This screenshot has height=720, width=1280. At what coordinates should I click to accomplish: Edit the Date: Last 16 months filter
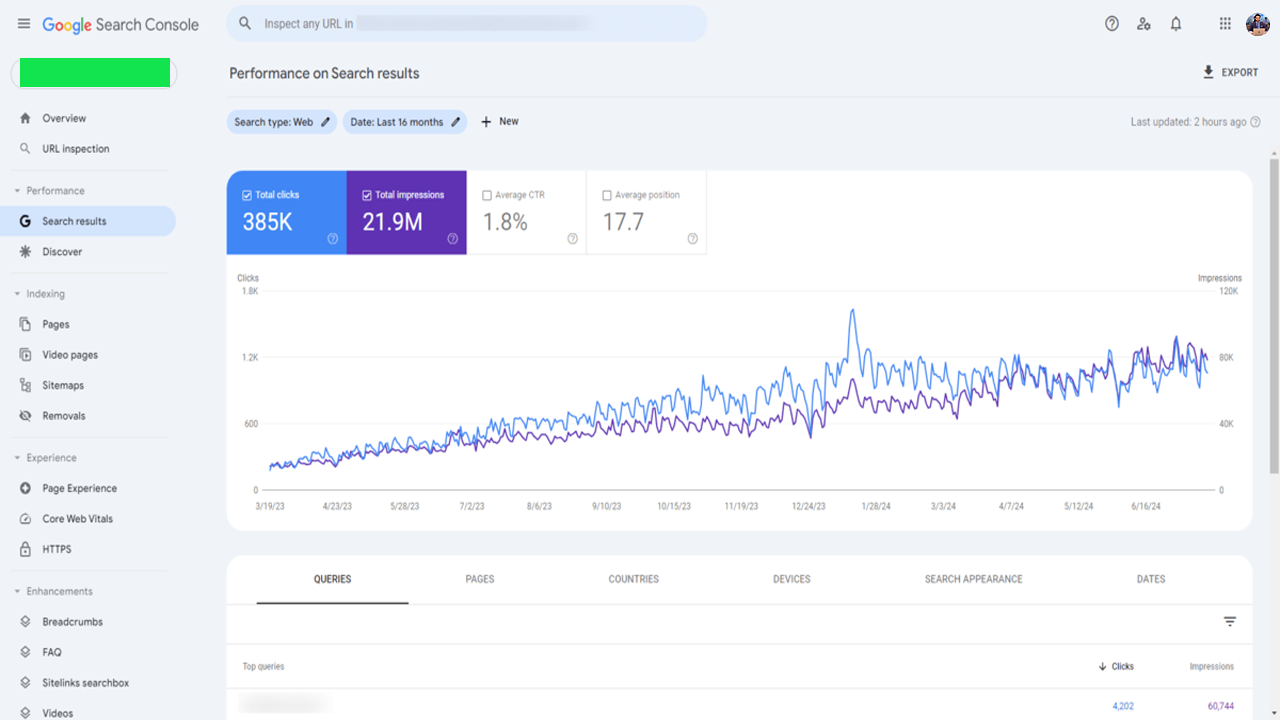pos(404,122)
